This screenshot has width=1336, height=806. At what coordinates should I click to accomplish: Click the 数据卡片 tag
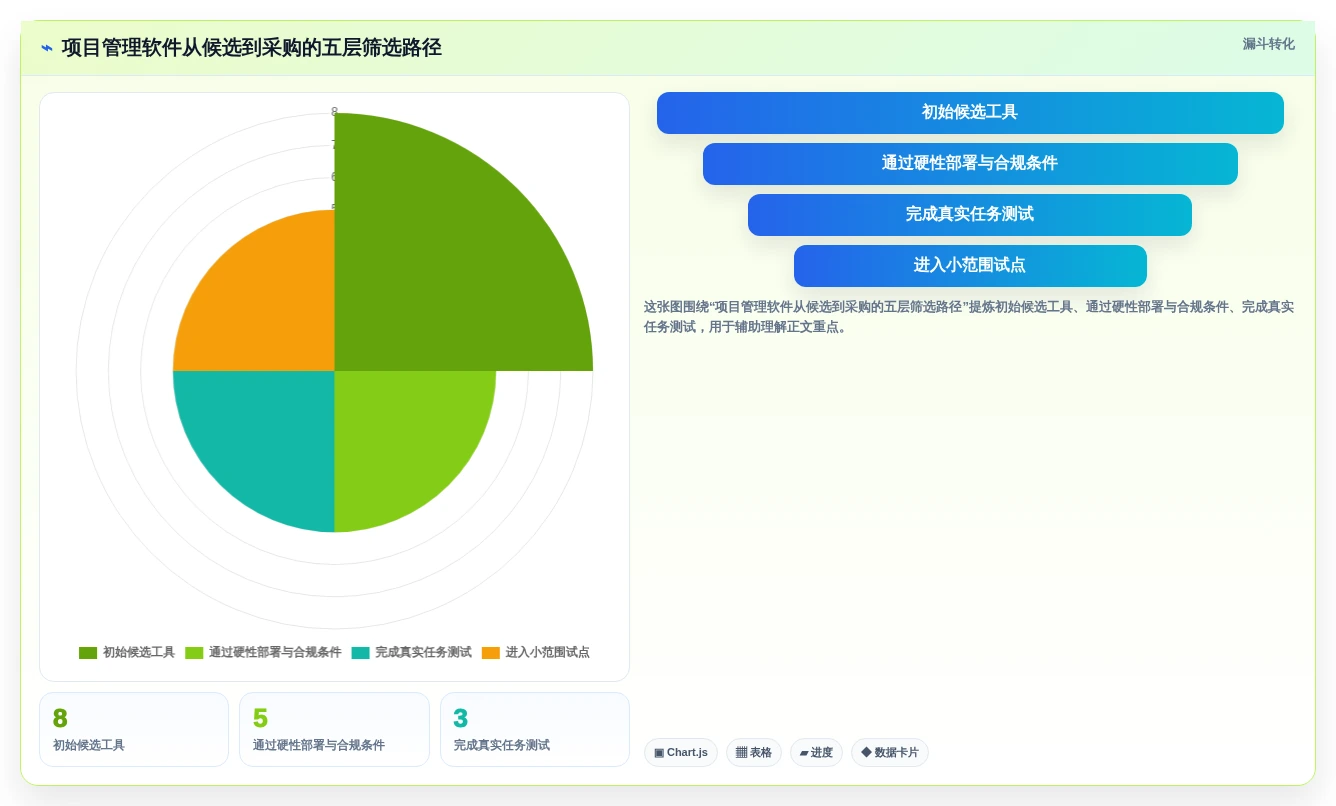[890, 753]
